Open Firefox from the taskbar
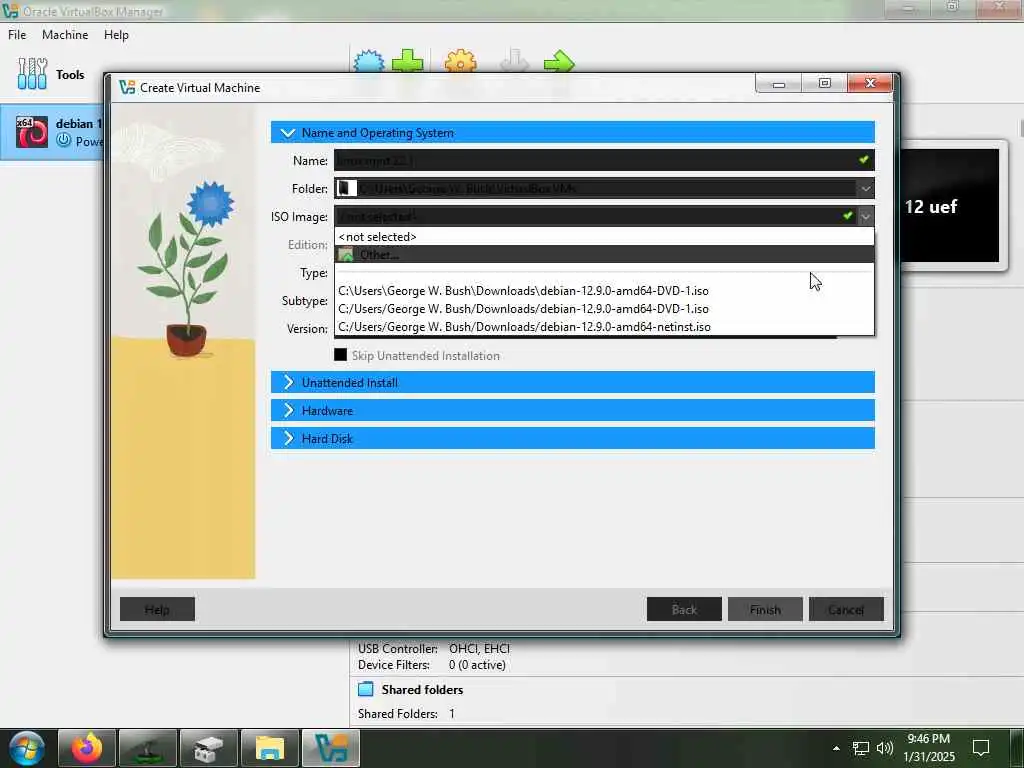Screen dimensions: 1024x768 [x=87, y=748]
